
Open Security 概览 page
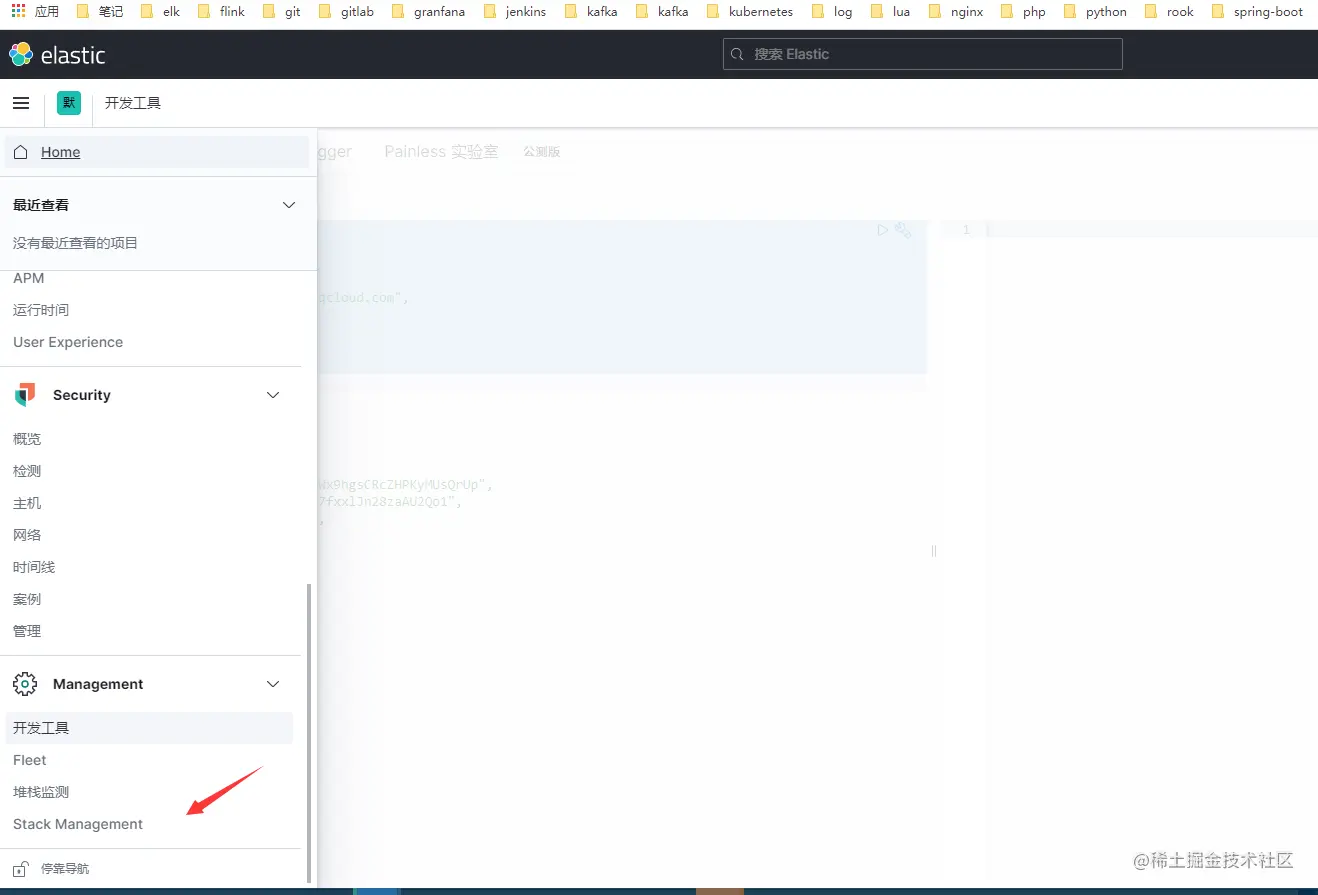(27, 439)
